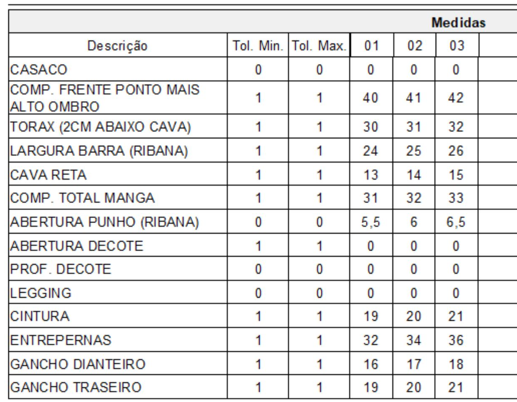517x402 pixels.
Task: Select size column header 01
Action: click(371, 45)
